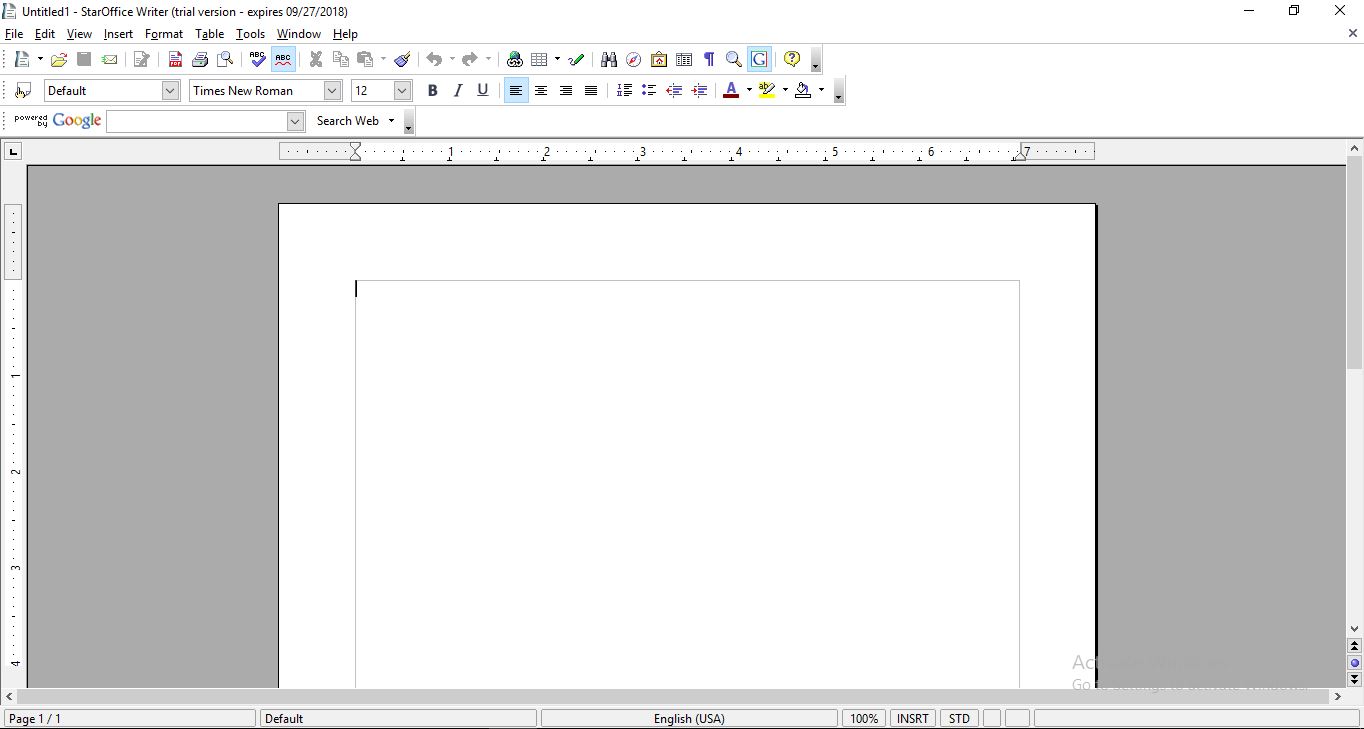The image size is (1364, 729).
Task: Open the Navigator
Action: pos(633,59)
